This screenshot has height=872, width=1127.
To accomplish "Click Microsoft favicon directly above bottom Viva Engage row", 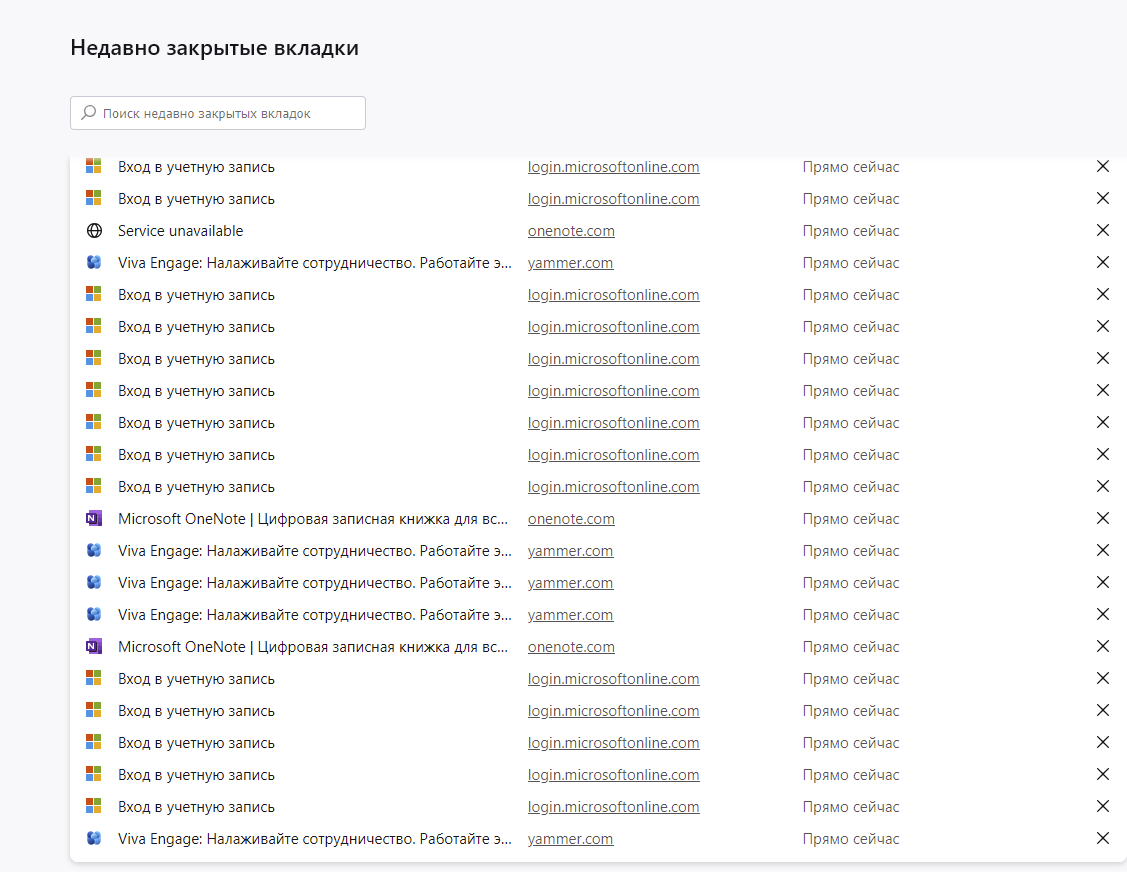I will (x=94, y=807).
